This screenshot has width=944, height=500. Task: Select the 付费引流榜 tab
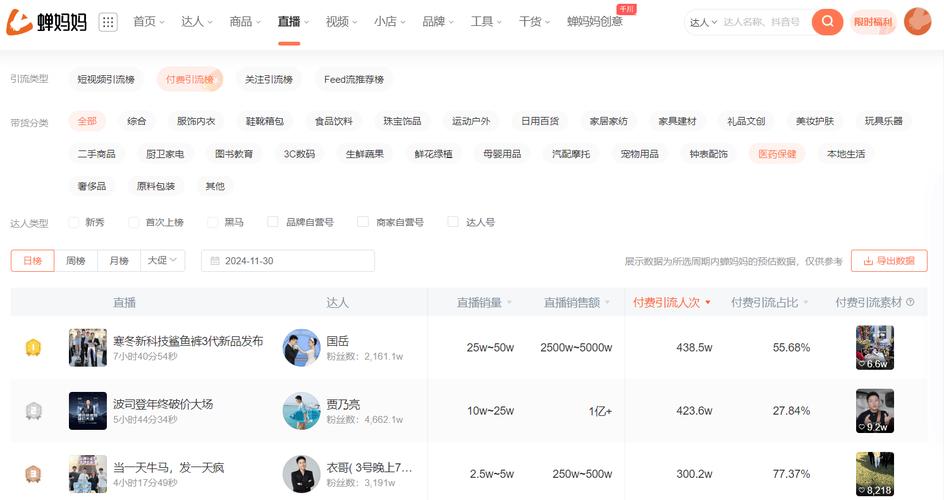[x=190, y=79]
